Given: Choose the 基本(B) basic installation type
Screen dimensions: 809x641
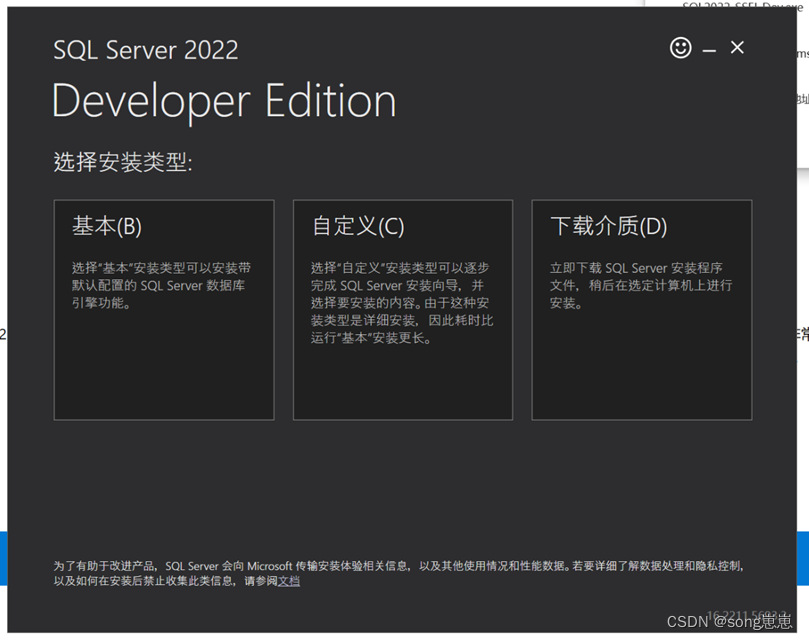Looking at the screenshot, I should (x=164, y=310).
